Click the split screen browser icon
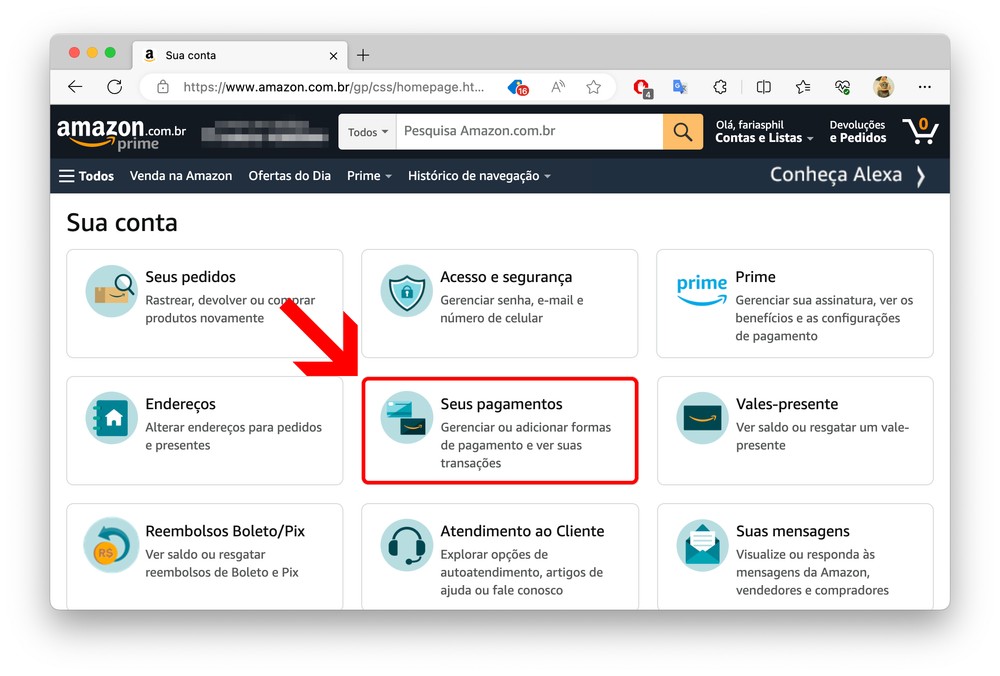The width and height of the screenshot is (1000, 676). [763, 87]
